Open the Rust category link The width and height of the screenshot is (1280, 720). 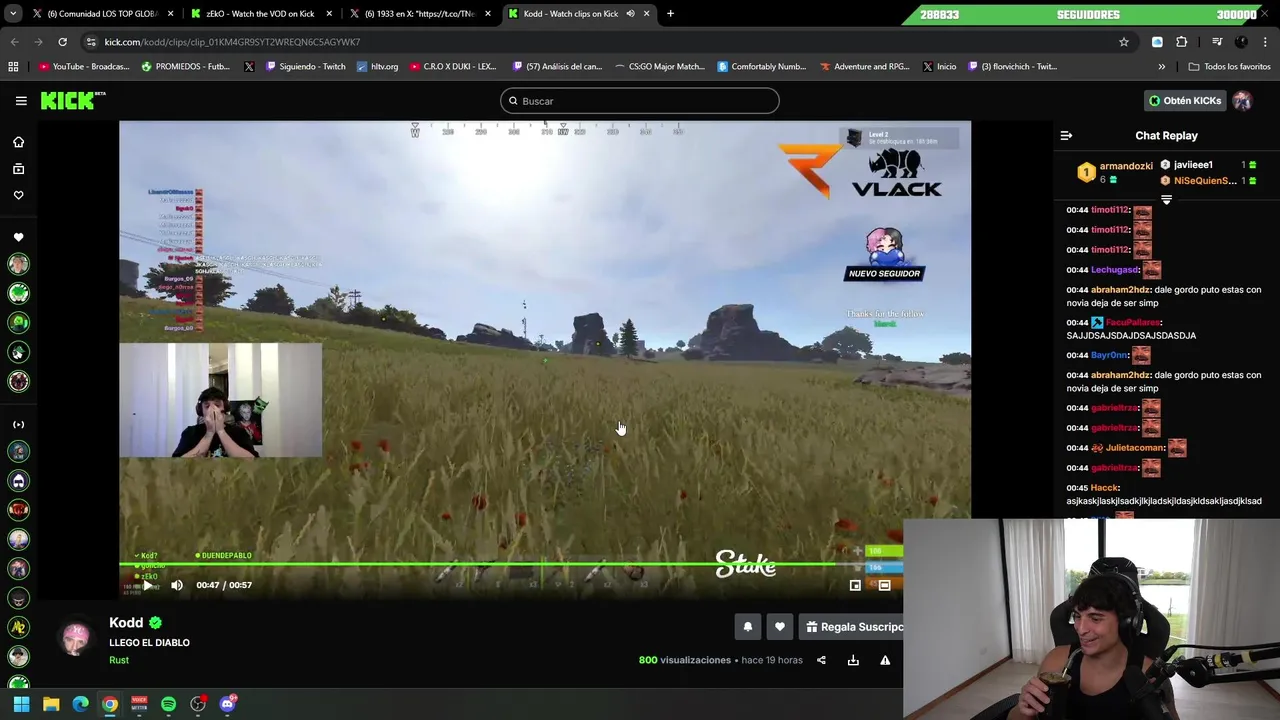(119, 660)
